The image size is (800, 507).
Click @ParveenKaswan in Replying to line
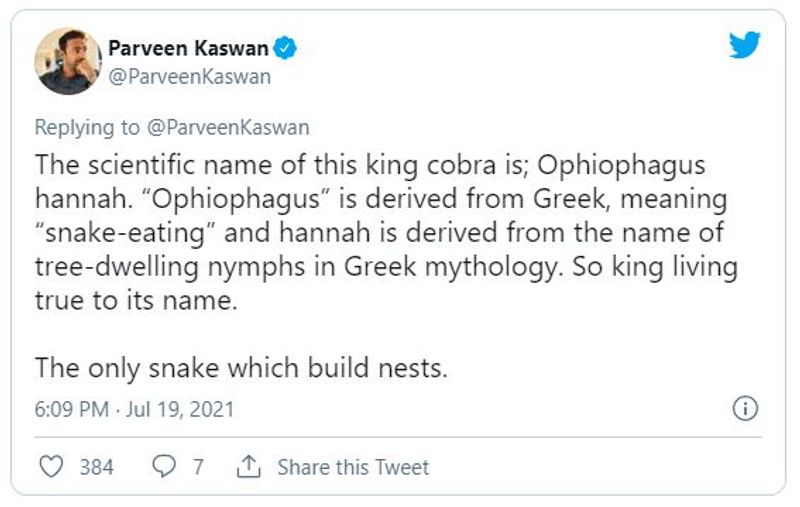pyautogui.click(x=228, y=127)
